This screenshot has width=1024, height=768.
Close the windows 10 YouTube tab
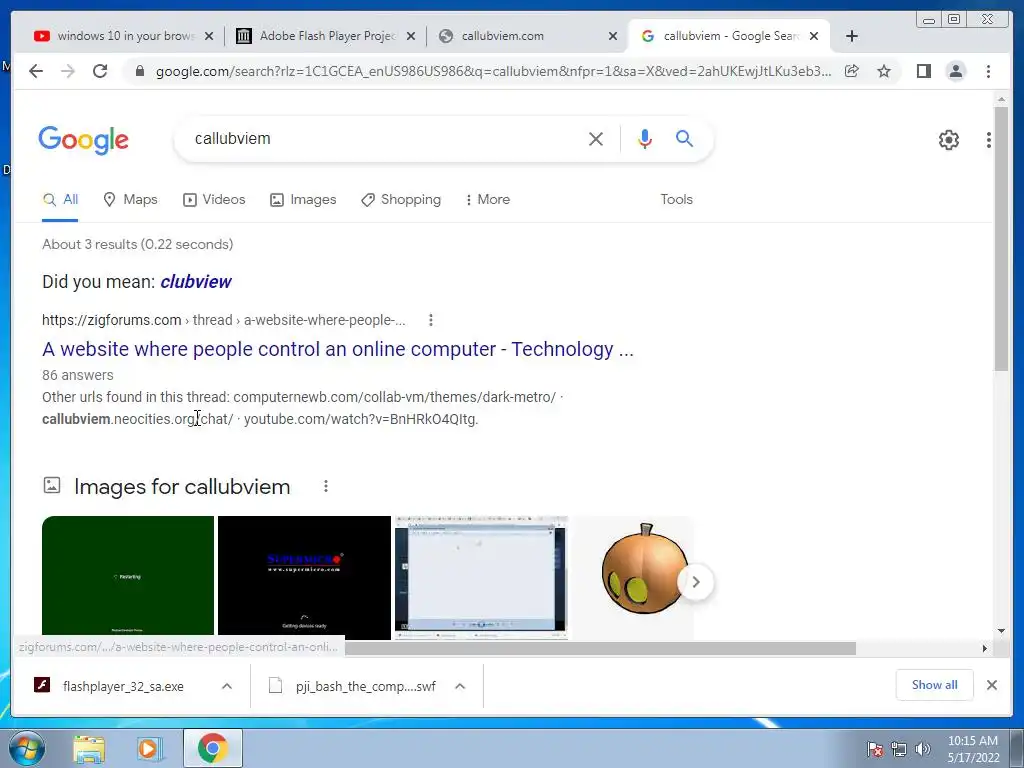click(209, 36)
